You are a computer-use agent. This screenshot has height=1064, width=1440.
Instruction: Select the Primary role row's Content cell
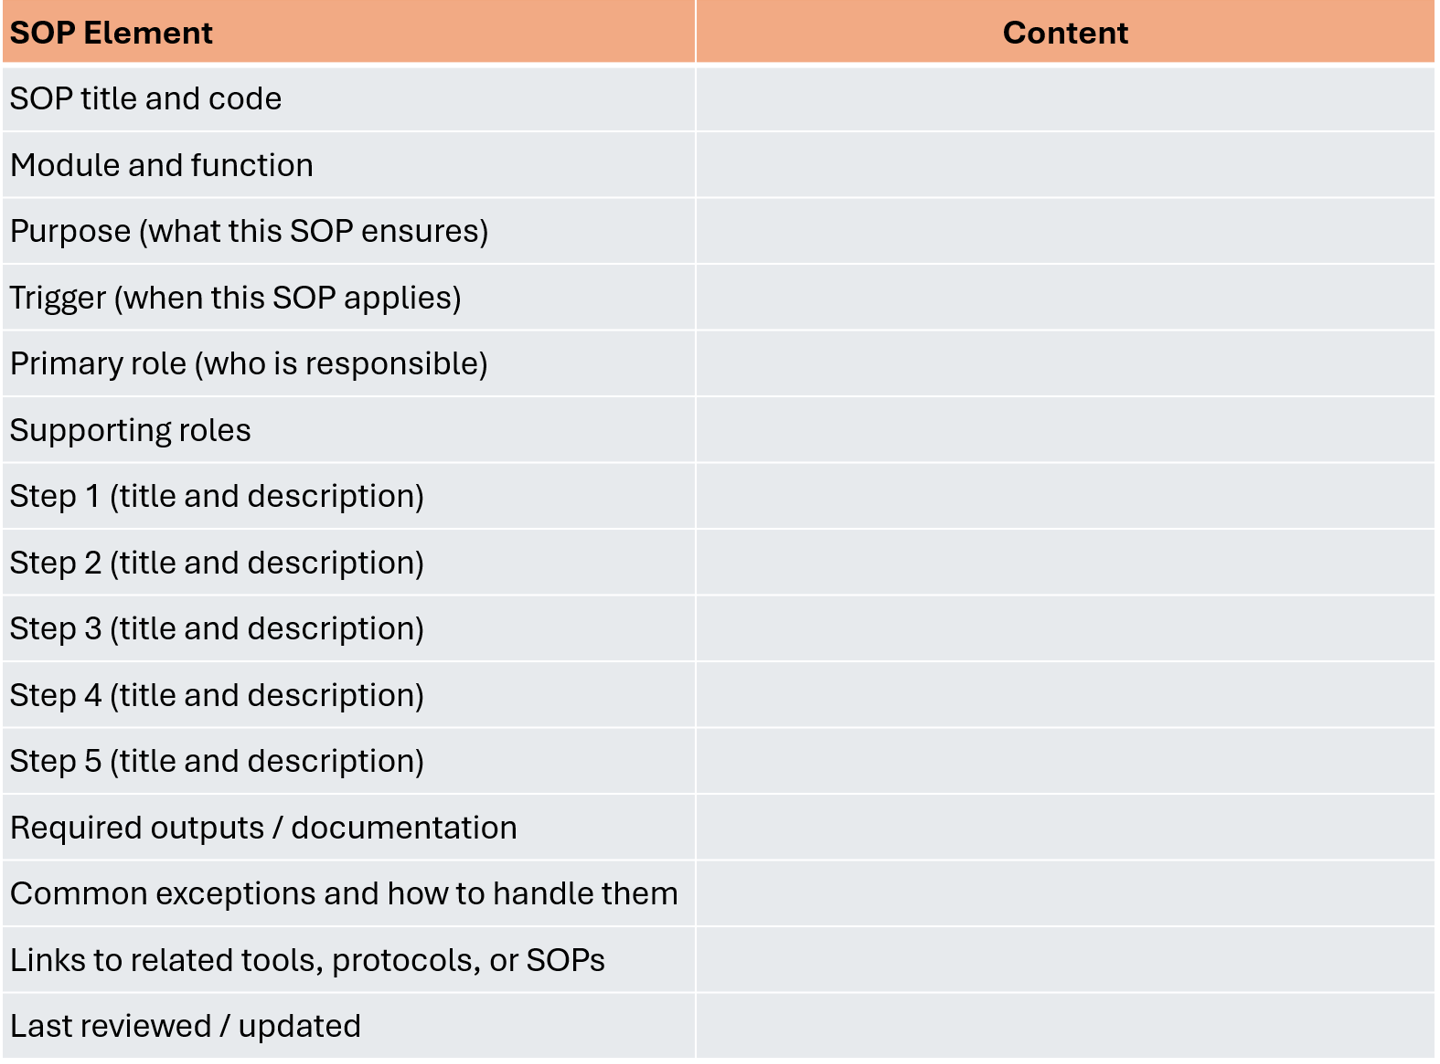1065,364
